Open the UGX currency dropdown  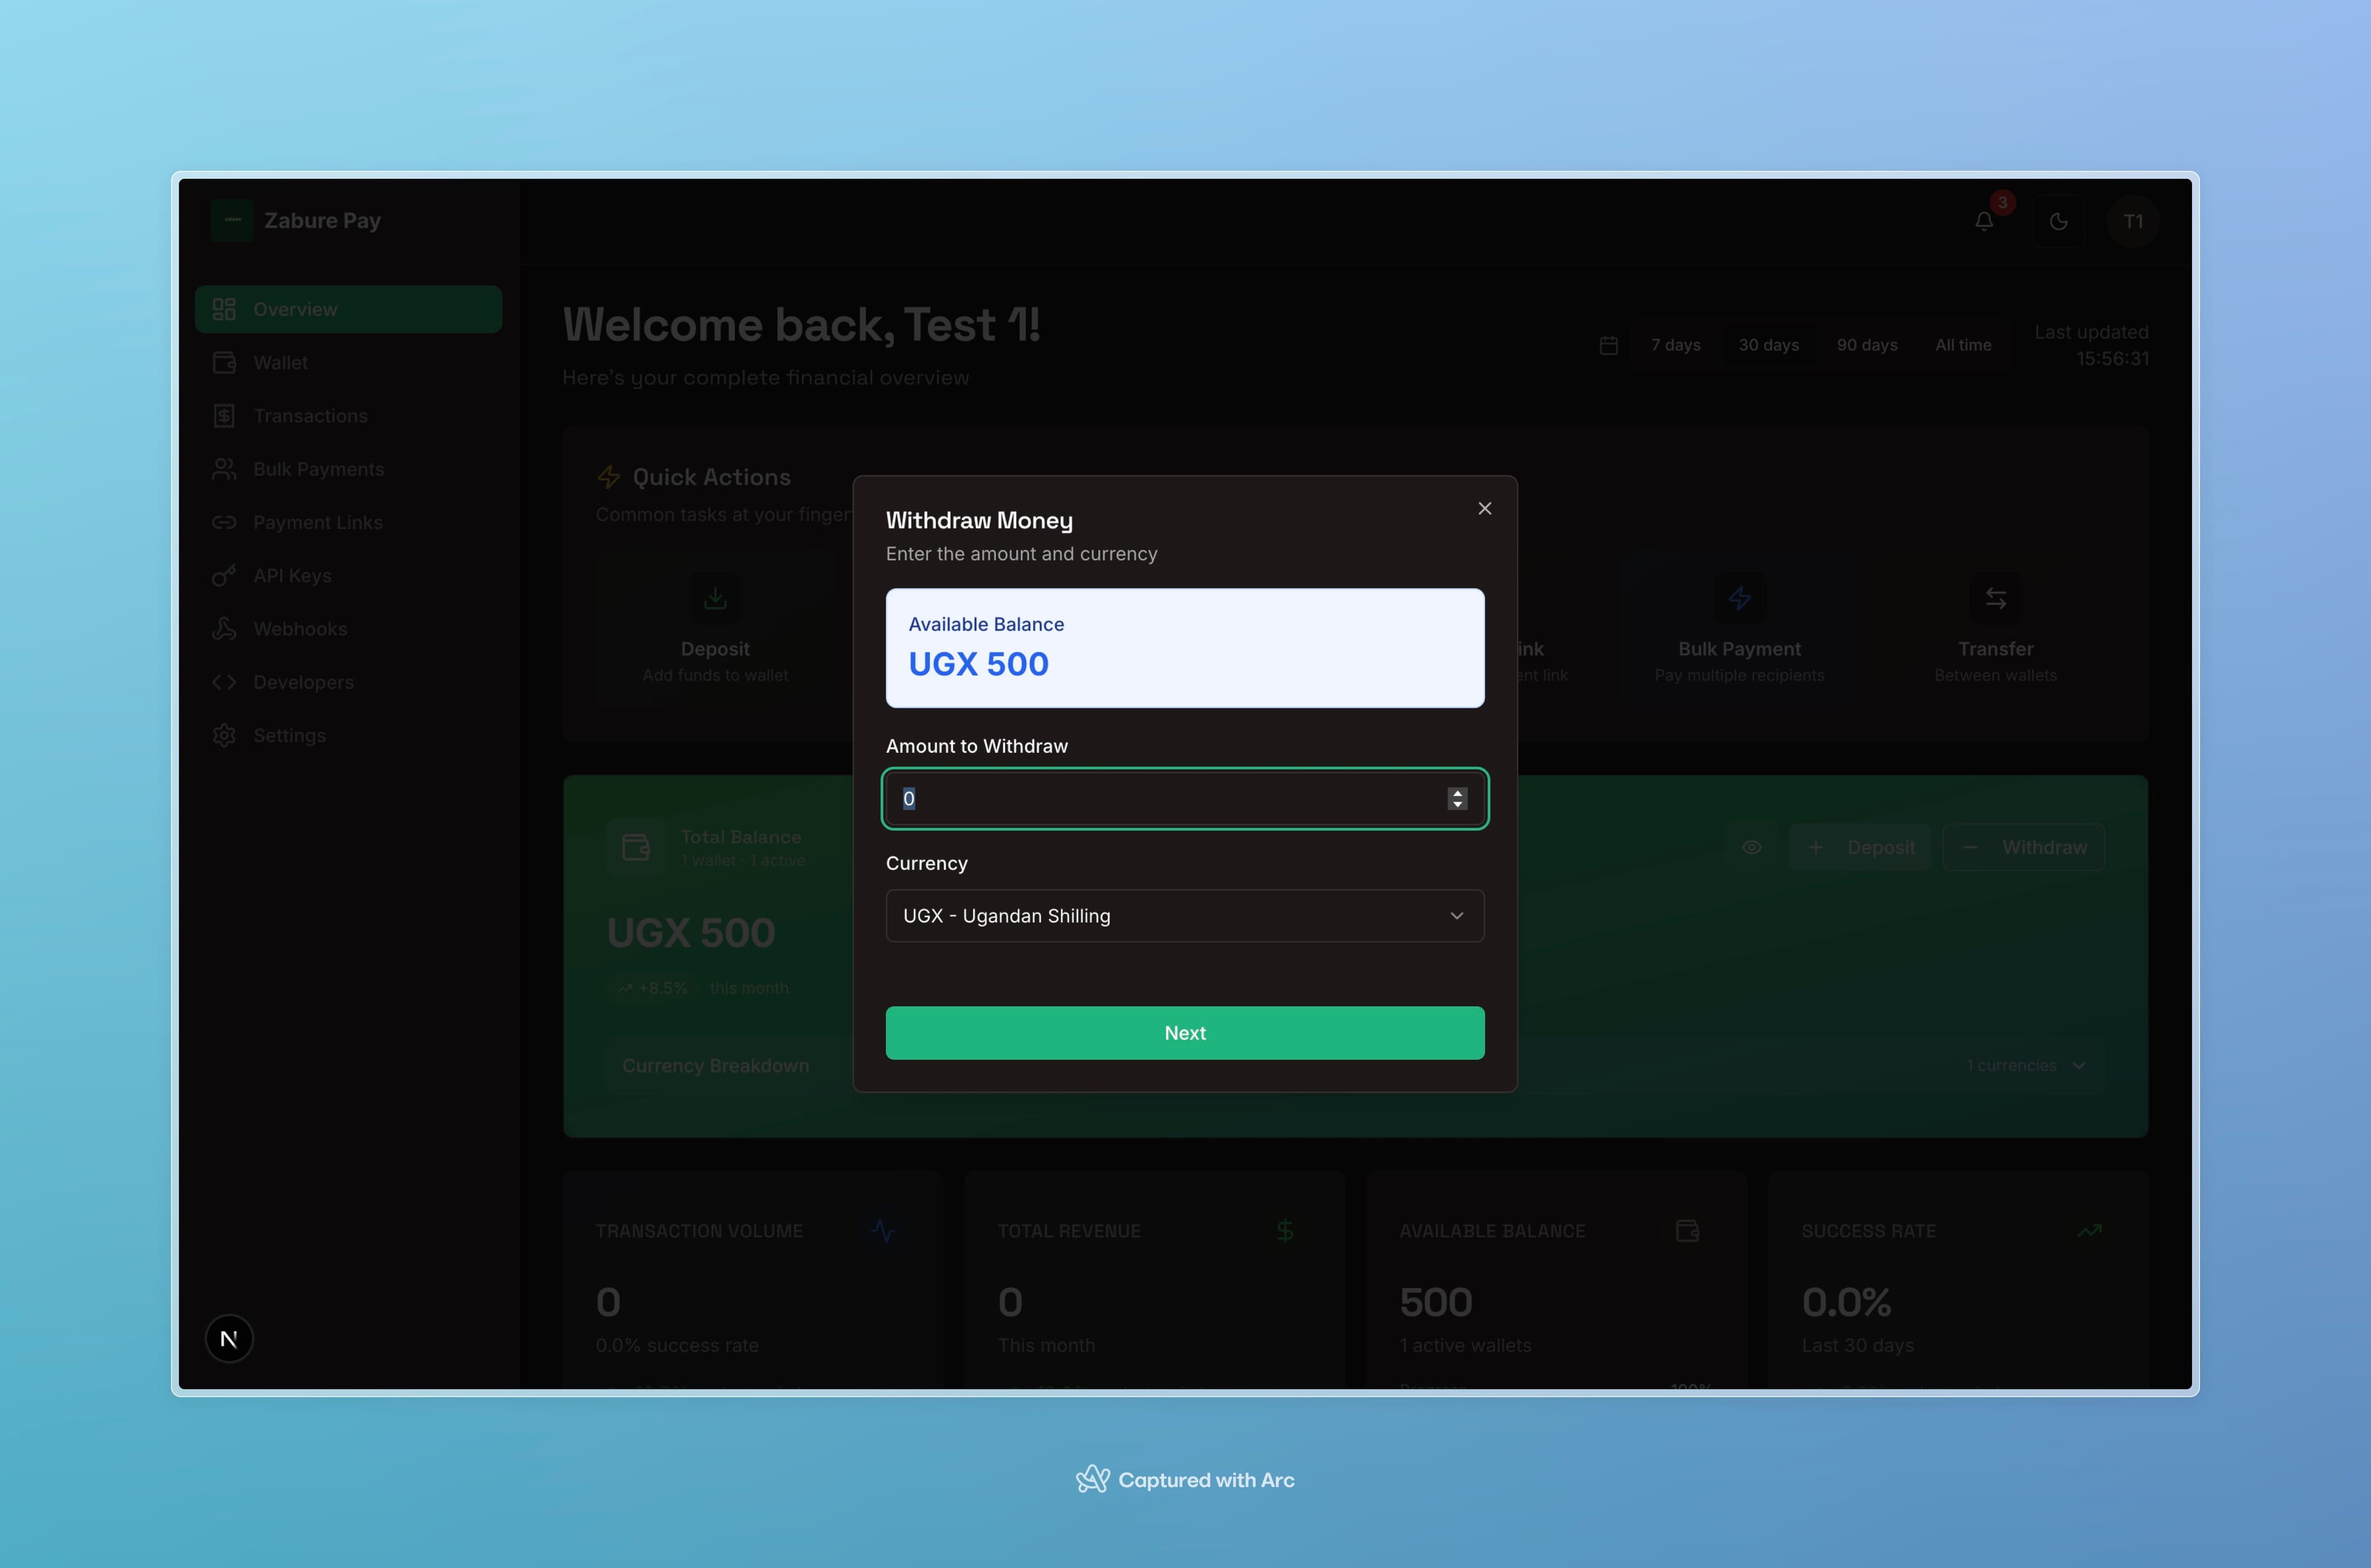tap(1184, 915)
